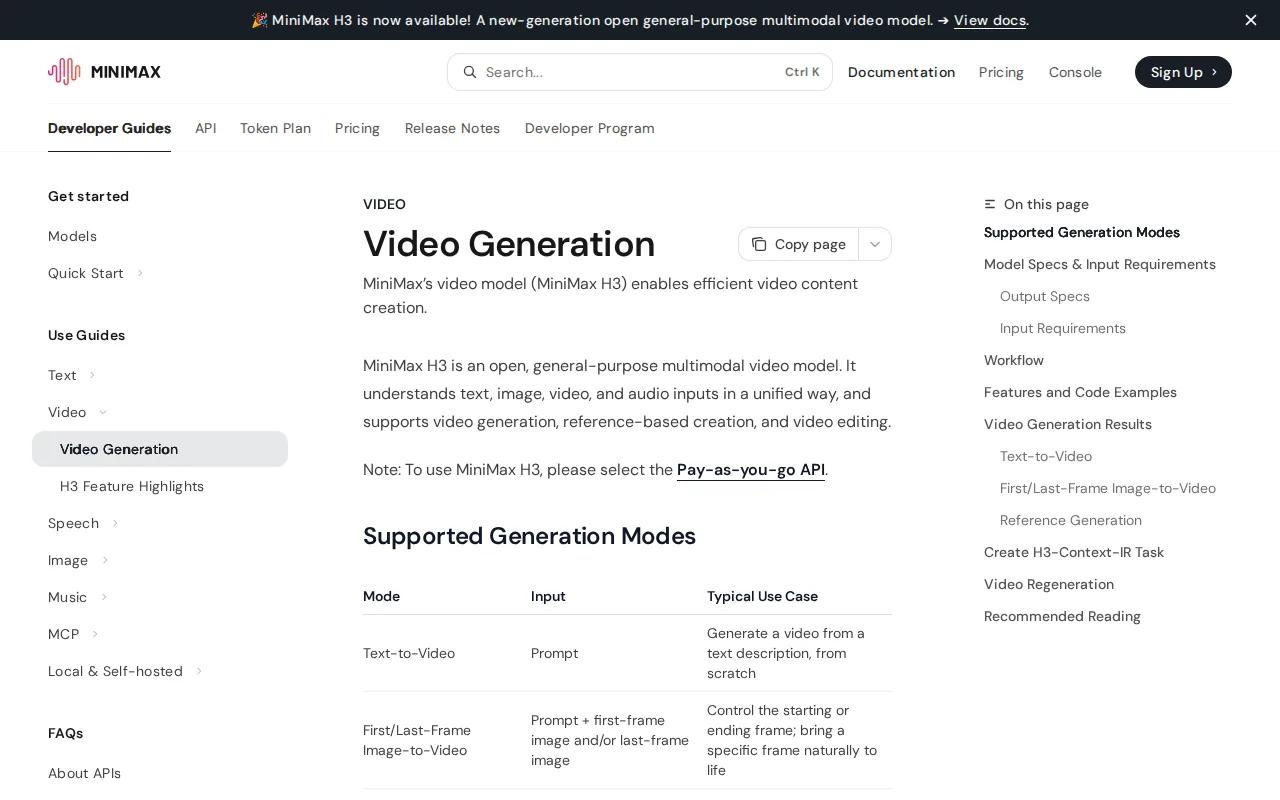Click the Copy page button
Image resolution: width=1280 pixels, height=800 pixels.
798,244
